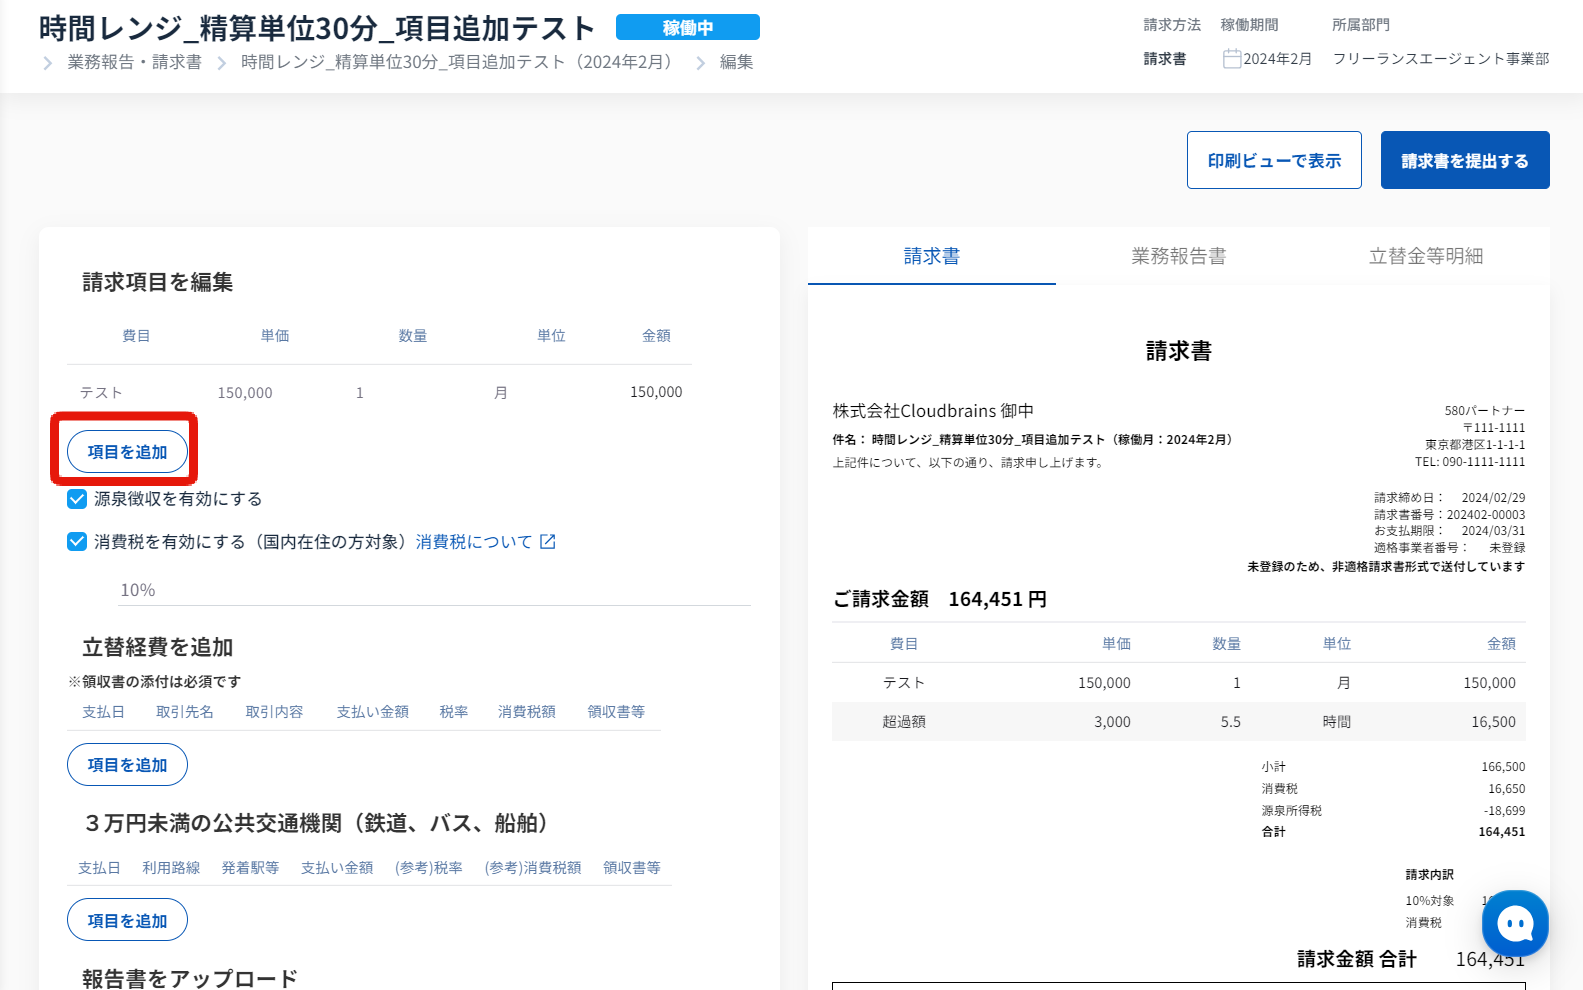Click the calendar icon beside 2024年2月
The image size is (1583, 990).
[1231, 59]
